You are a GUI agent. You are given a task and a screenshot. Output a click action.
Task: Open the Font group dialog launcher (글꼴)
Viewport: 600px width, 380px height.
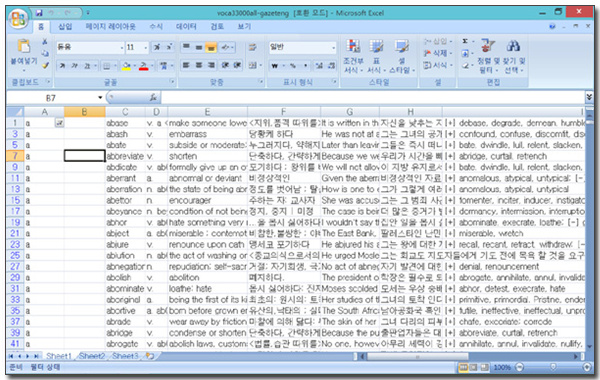coord(172,82)
